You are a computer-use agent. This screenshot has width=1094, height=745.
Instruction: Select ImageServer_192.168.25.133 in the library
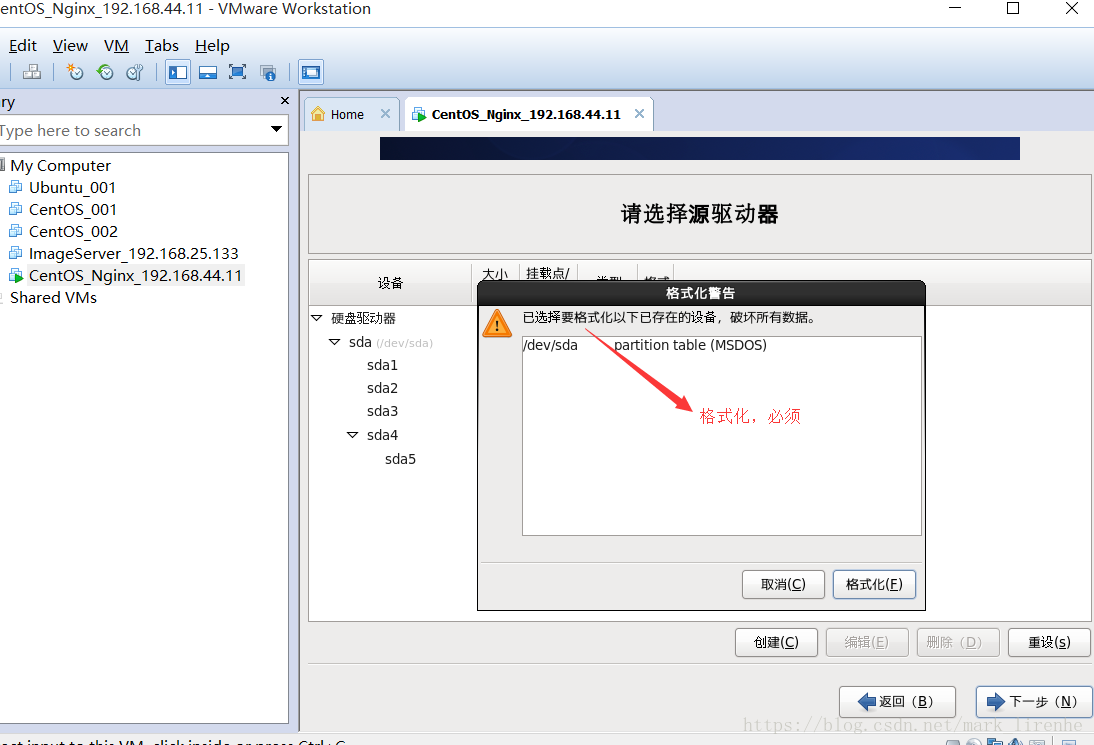[x=133, y=253]
